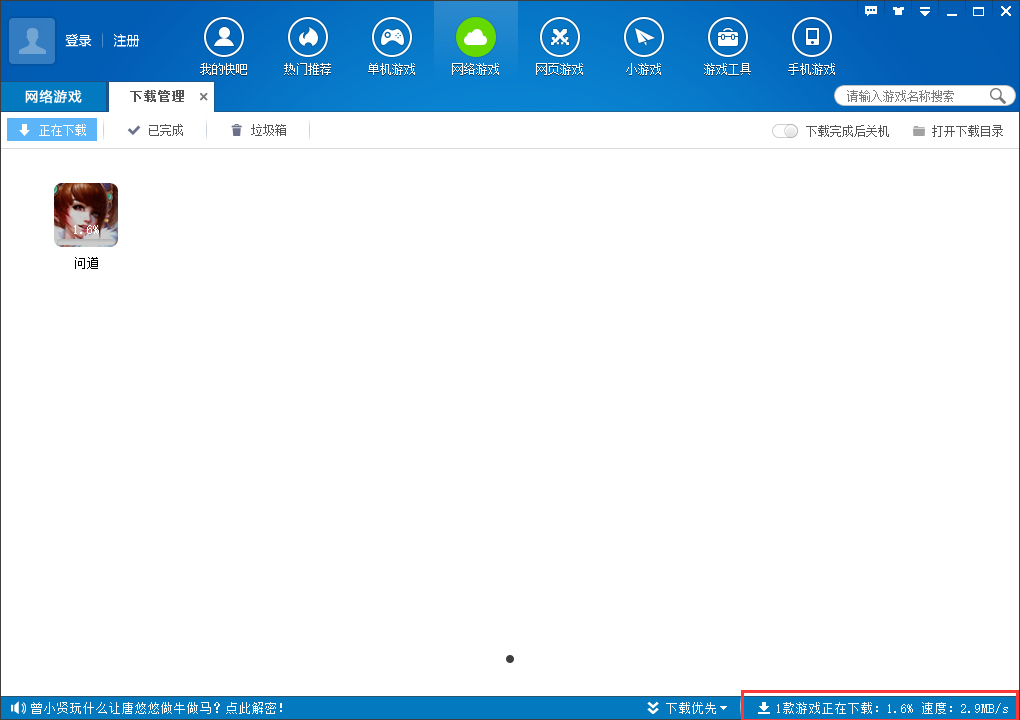Expand the 下载优先 dropdown
The image size is (1020, 720).
pyautogui.click(x=687, y=708)
